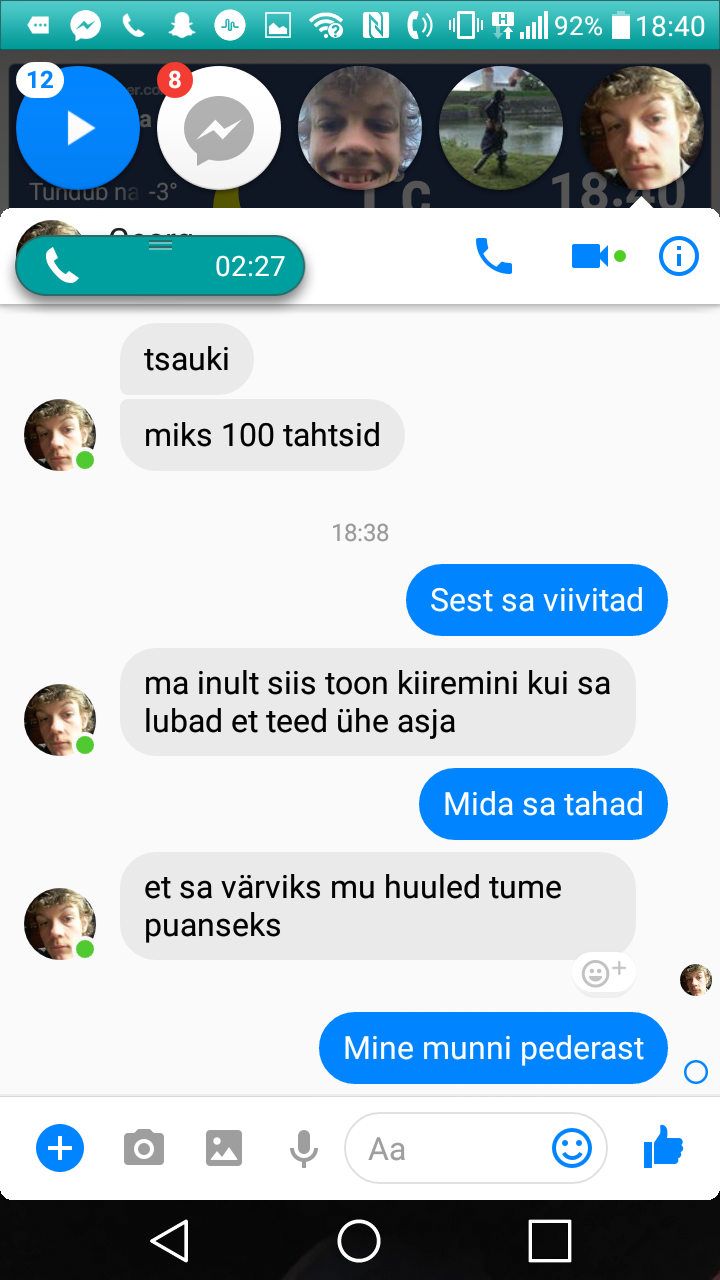
Task: Tap the blue plus button for more options
Action: (x=60, y=1148)
